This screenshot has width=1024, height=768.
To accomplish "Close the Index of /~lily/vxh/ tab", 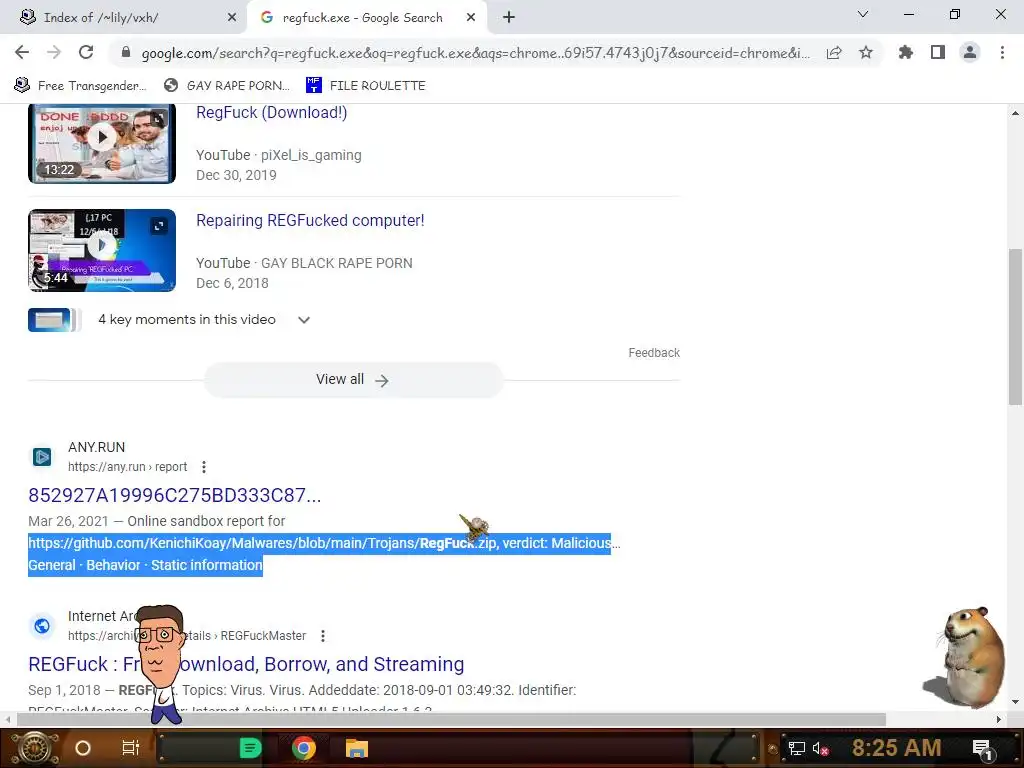I will pos(232,18).
